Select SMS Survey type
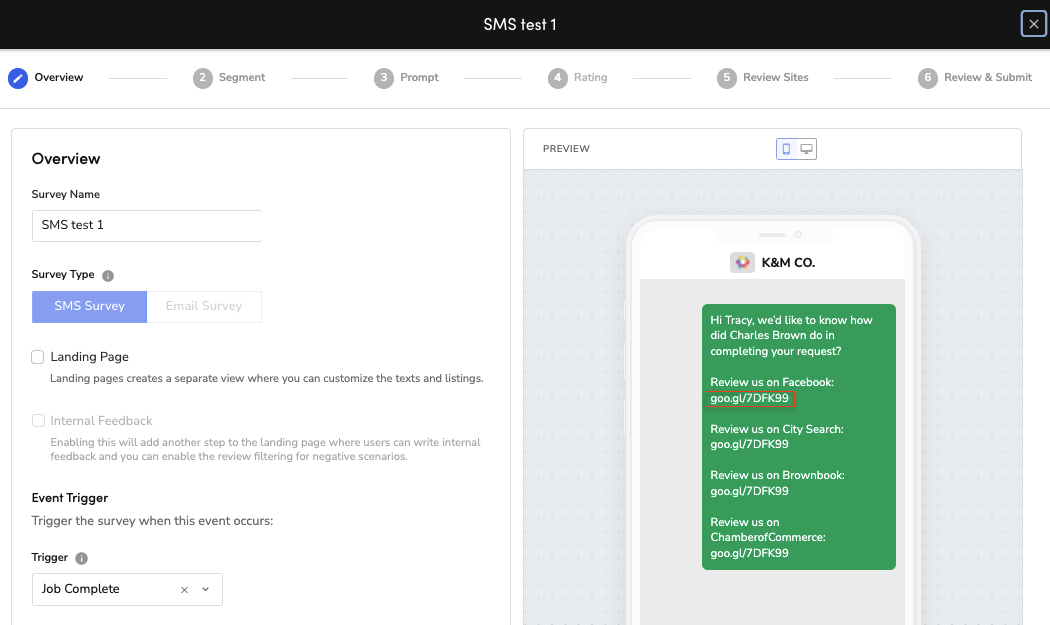The image size is (1050, 625). click(89, 306)
